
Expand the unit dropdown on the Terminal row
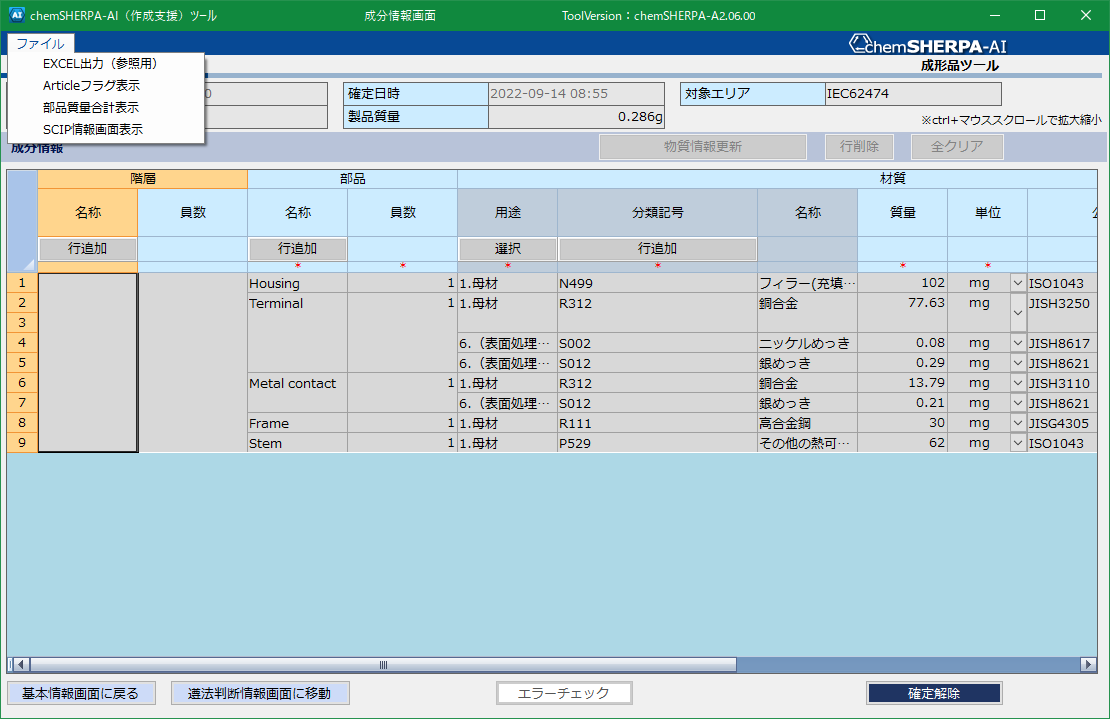pos(1018,312)
